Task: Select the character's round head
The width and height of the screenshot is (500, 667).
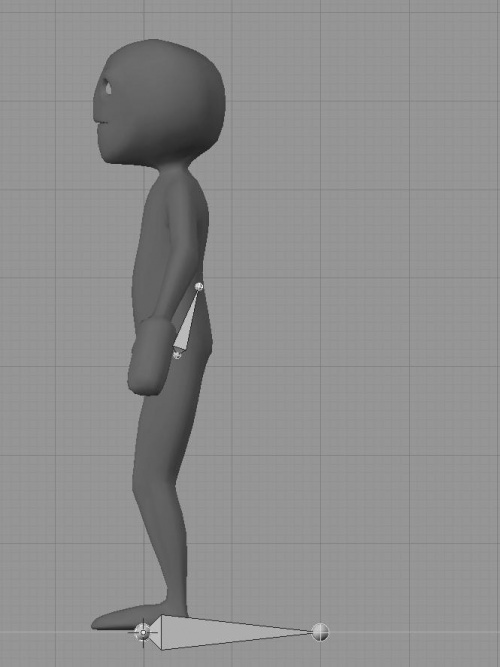Action: [x=159, y=102]
